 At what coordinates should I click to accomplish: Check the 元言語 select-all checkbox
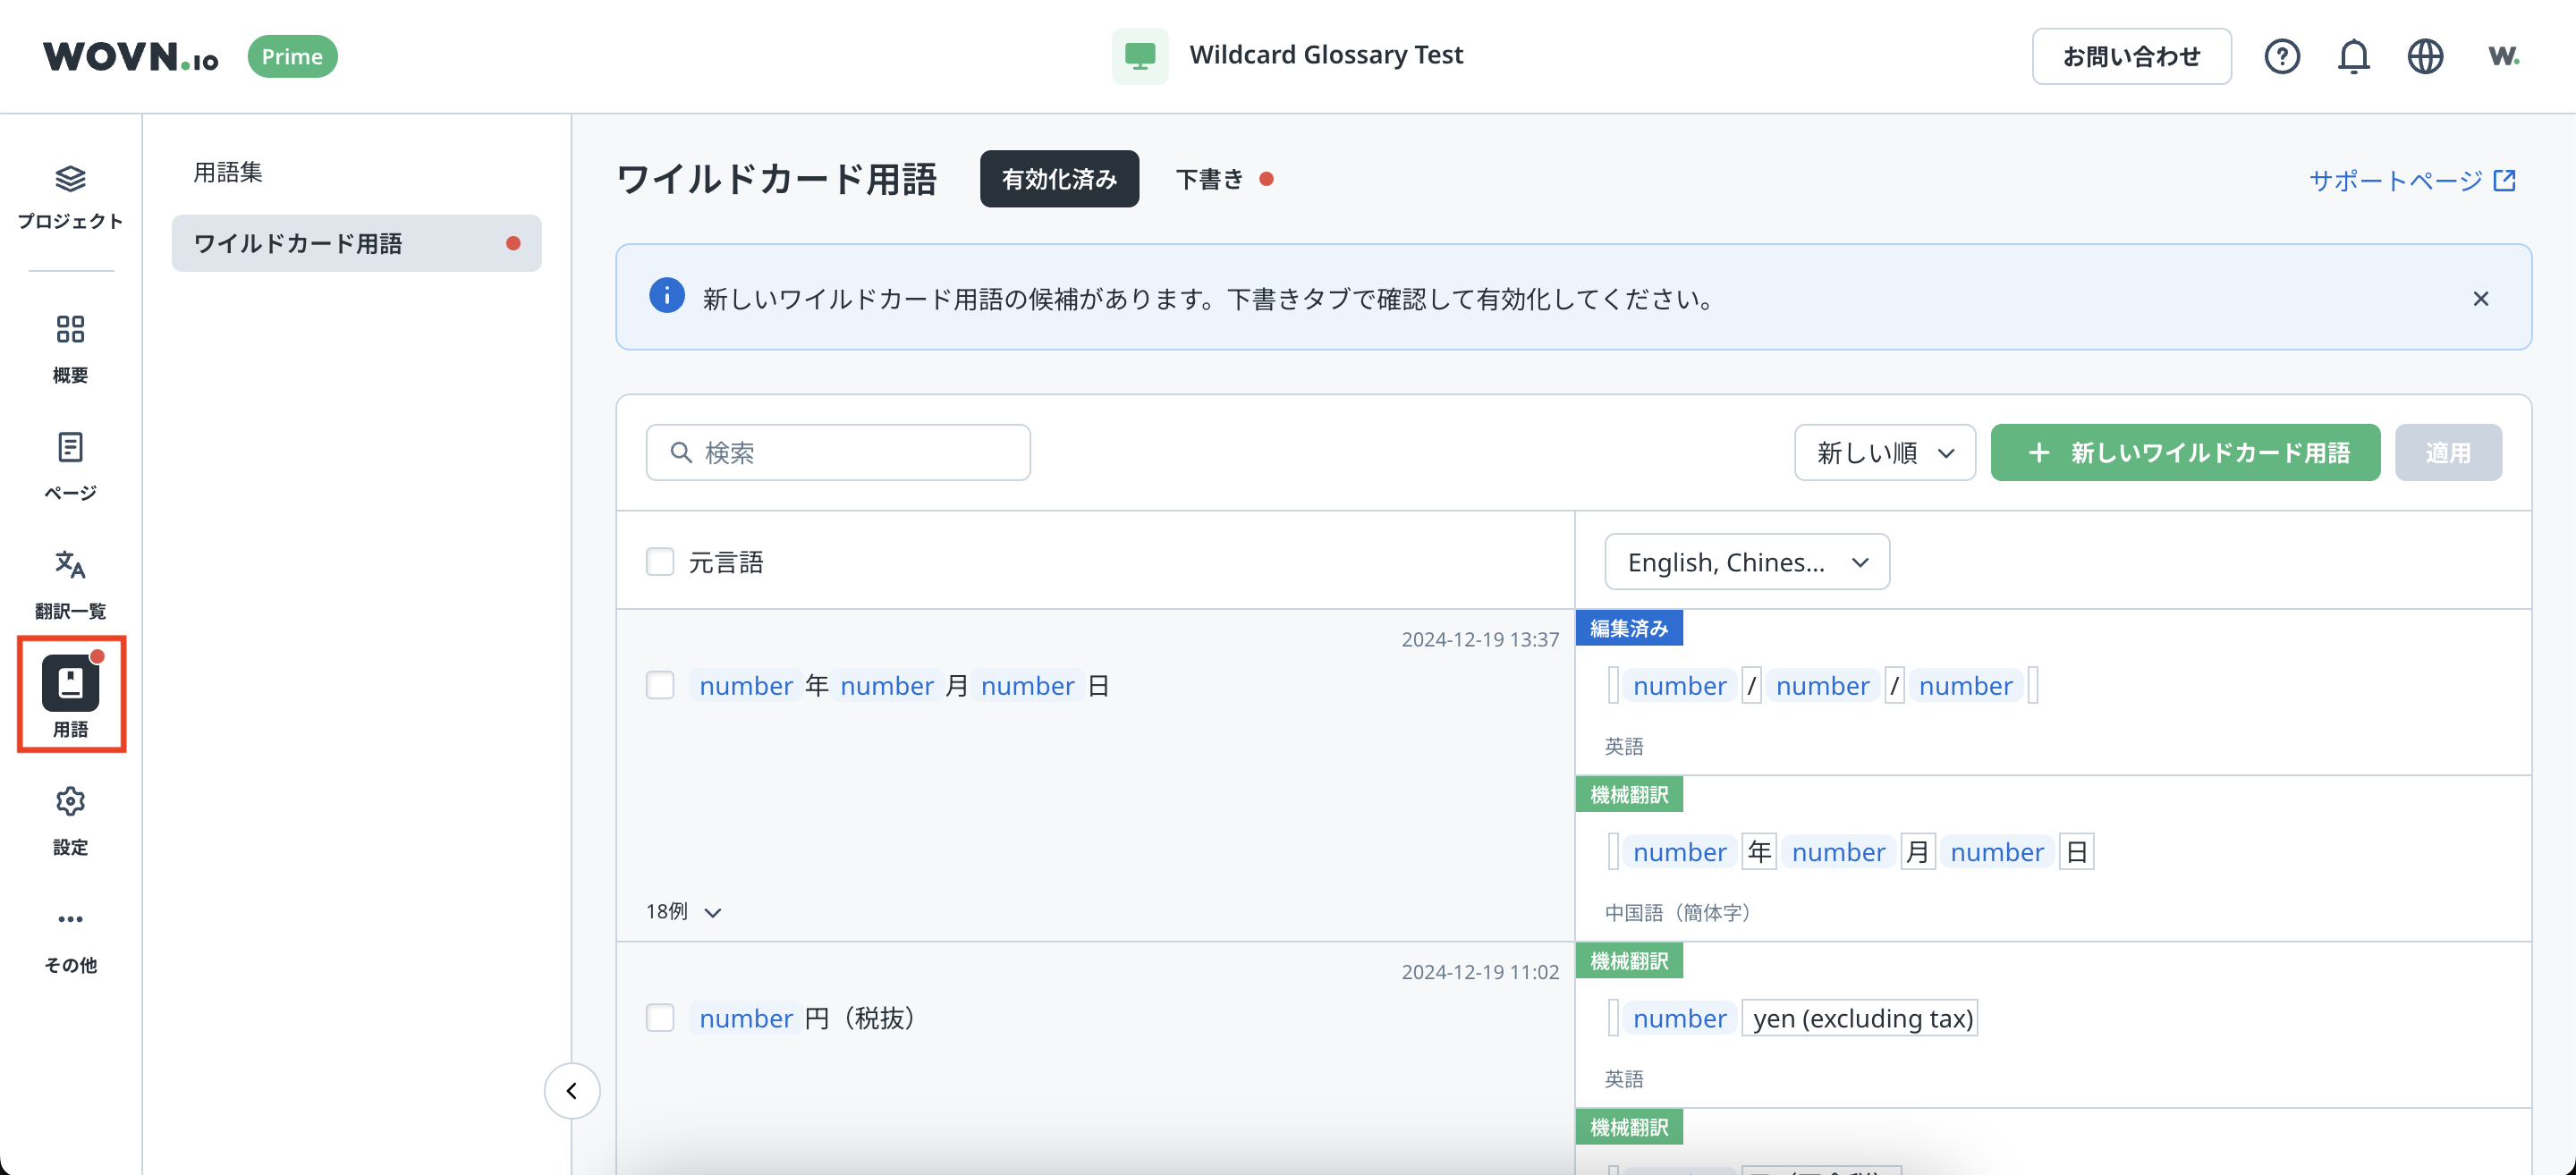point(660,562)
